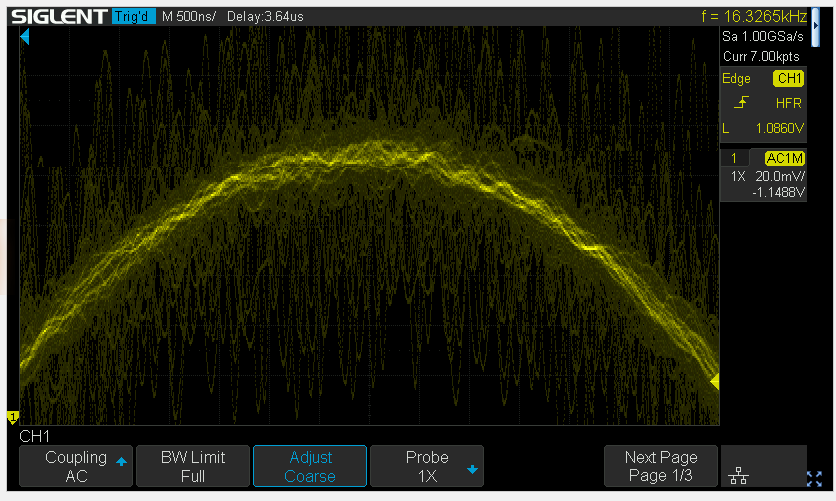Click the trigger level marker arrow
836x501 pixels.
(715, 382)
